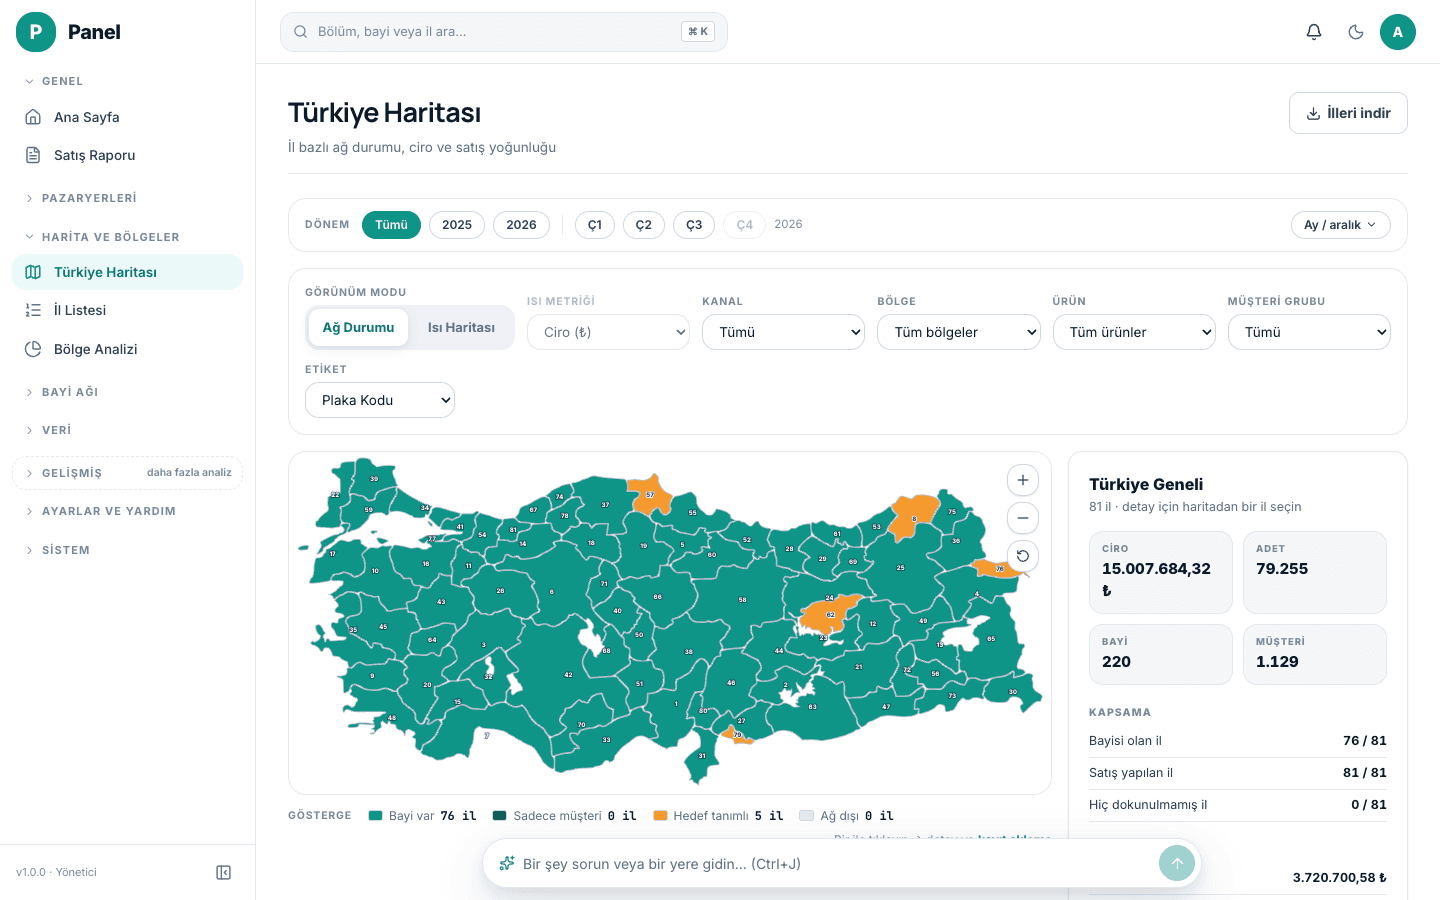Zoom out of the map
Image resolution: width=1440 pixels, height=900 pixels.
tap(1023, 518)
